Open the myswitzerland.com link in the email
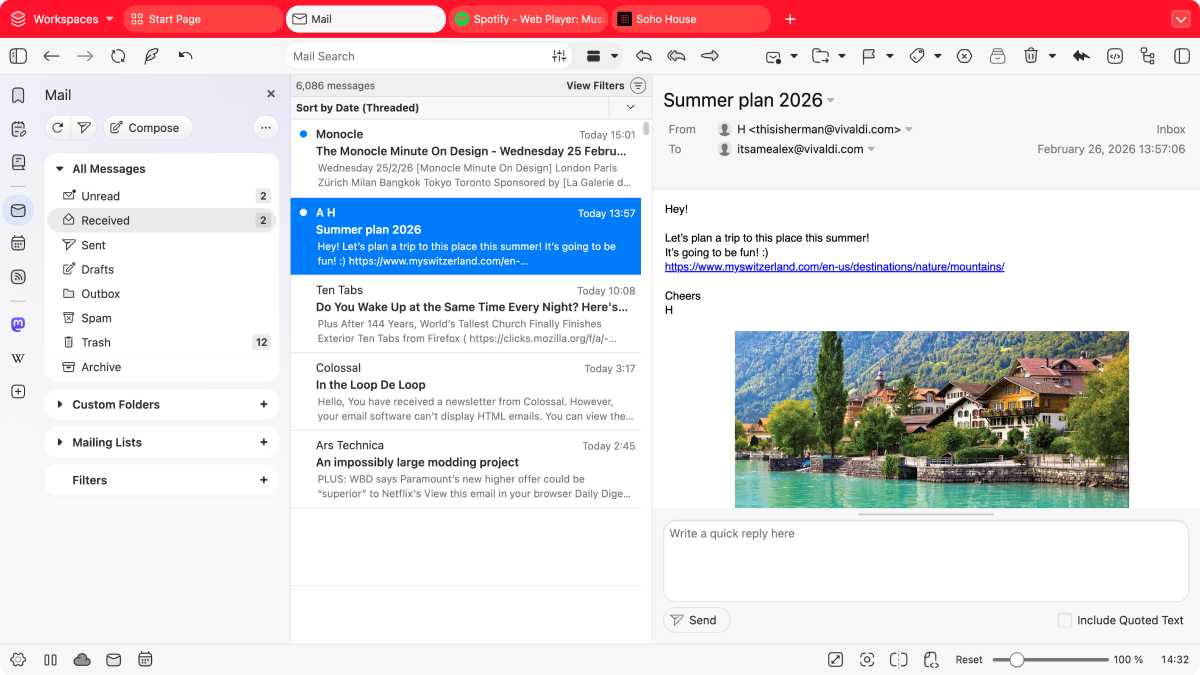The image size is (1200, 675). coord(834,267)
